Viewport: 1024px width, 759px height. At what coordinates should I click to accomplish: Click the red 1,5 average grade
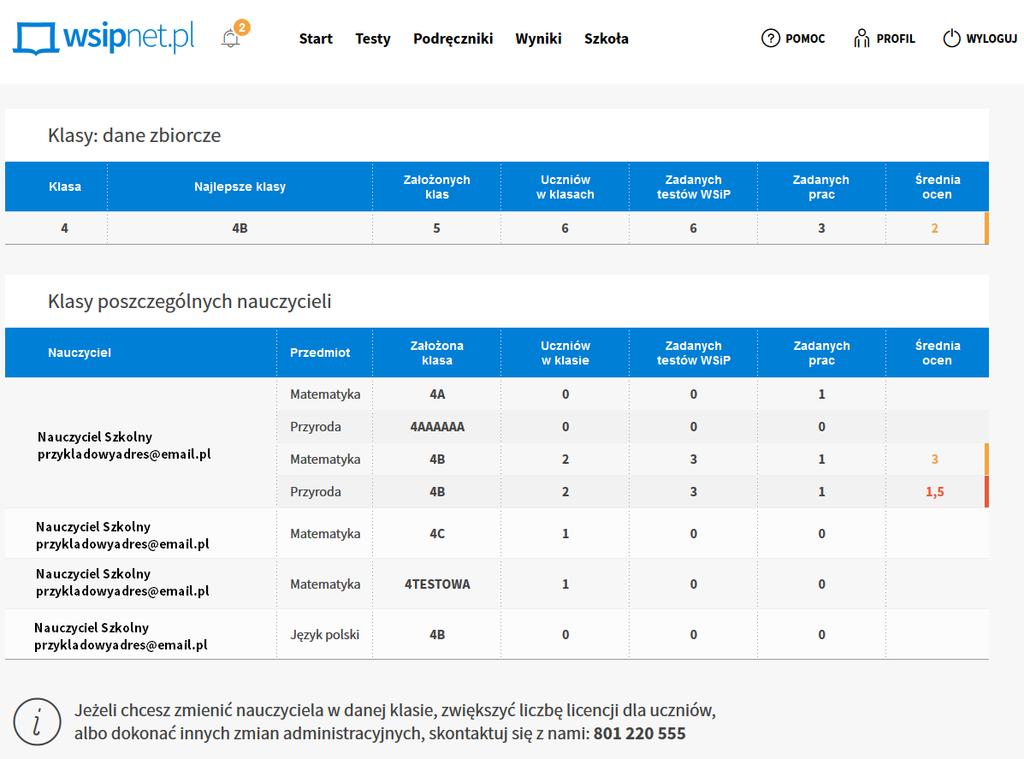pyautogui.click(x=935, y=492)
